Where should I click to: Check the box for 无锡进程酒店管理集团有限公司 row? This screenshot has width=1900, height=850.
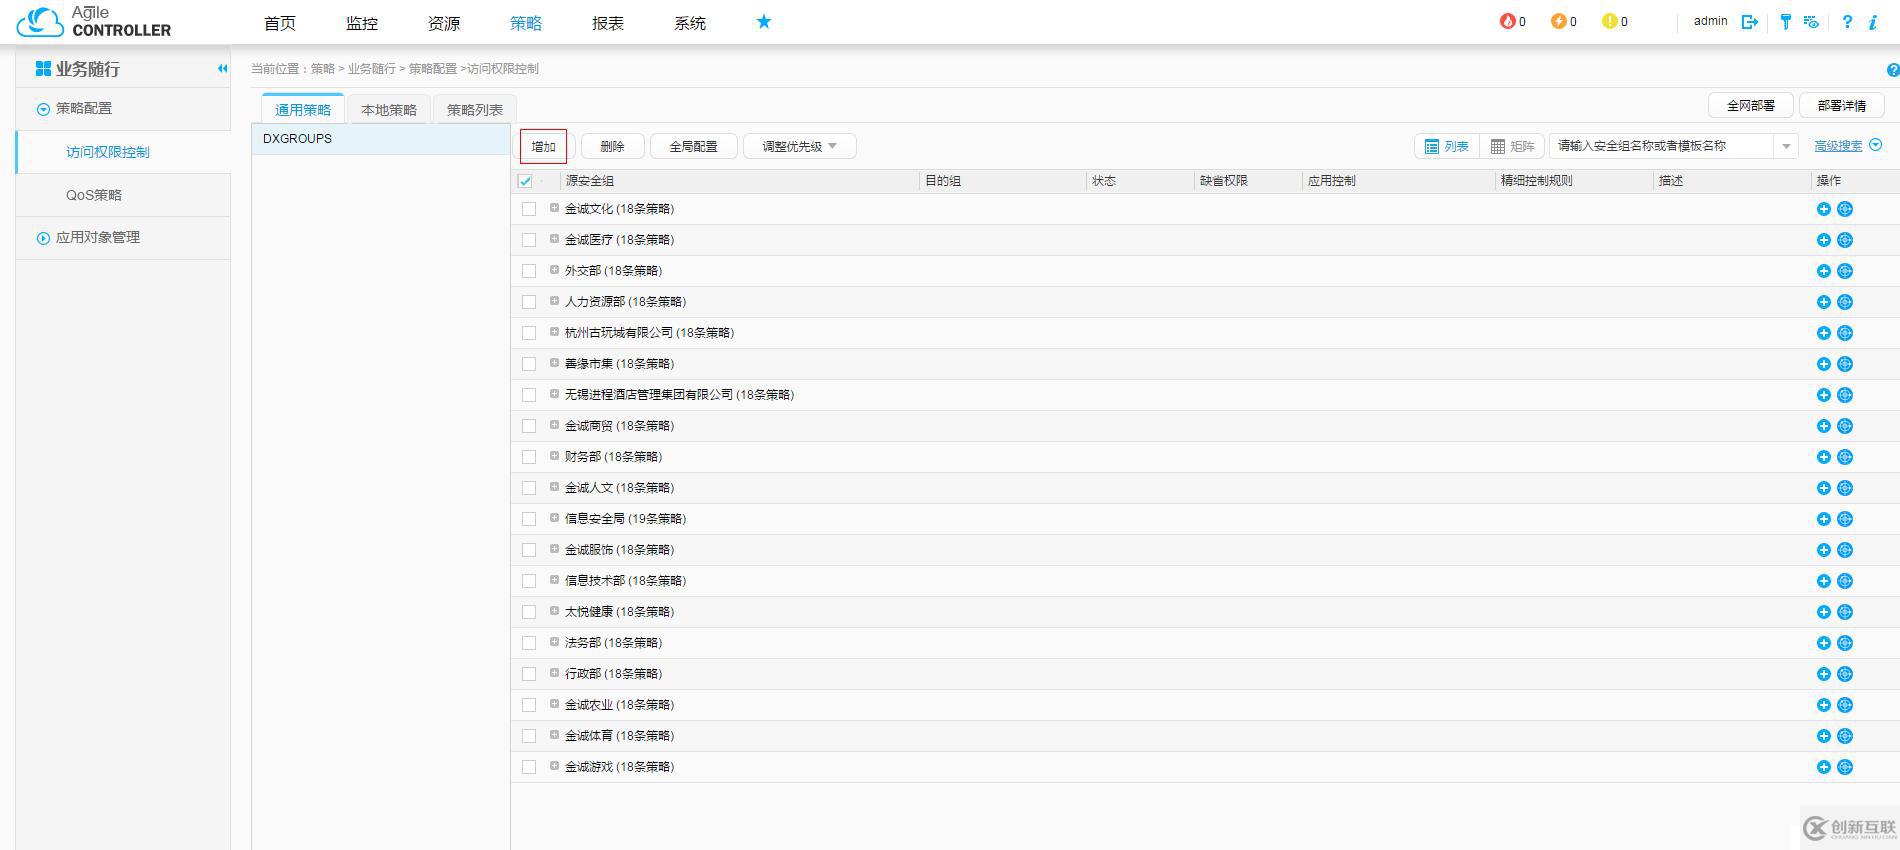click(529, 395)
